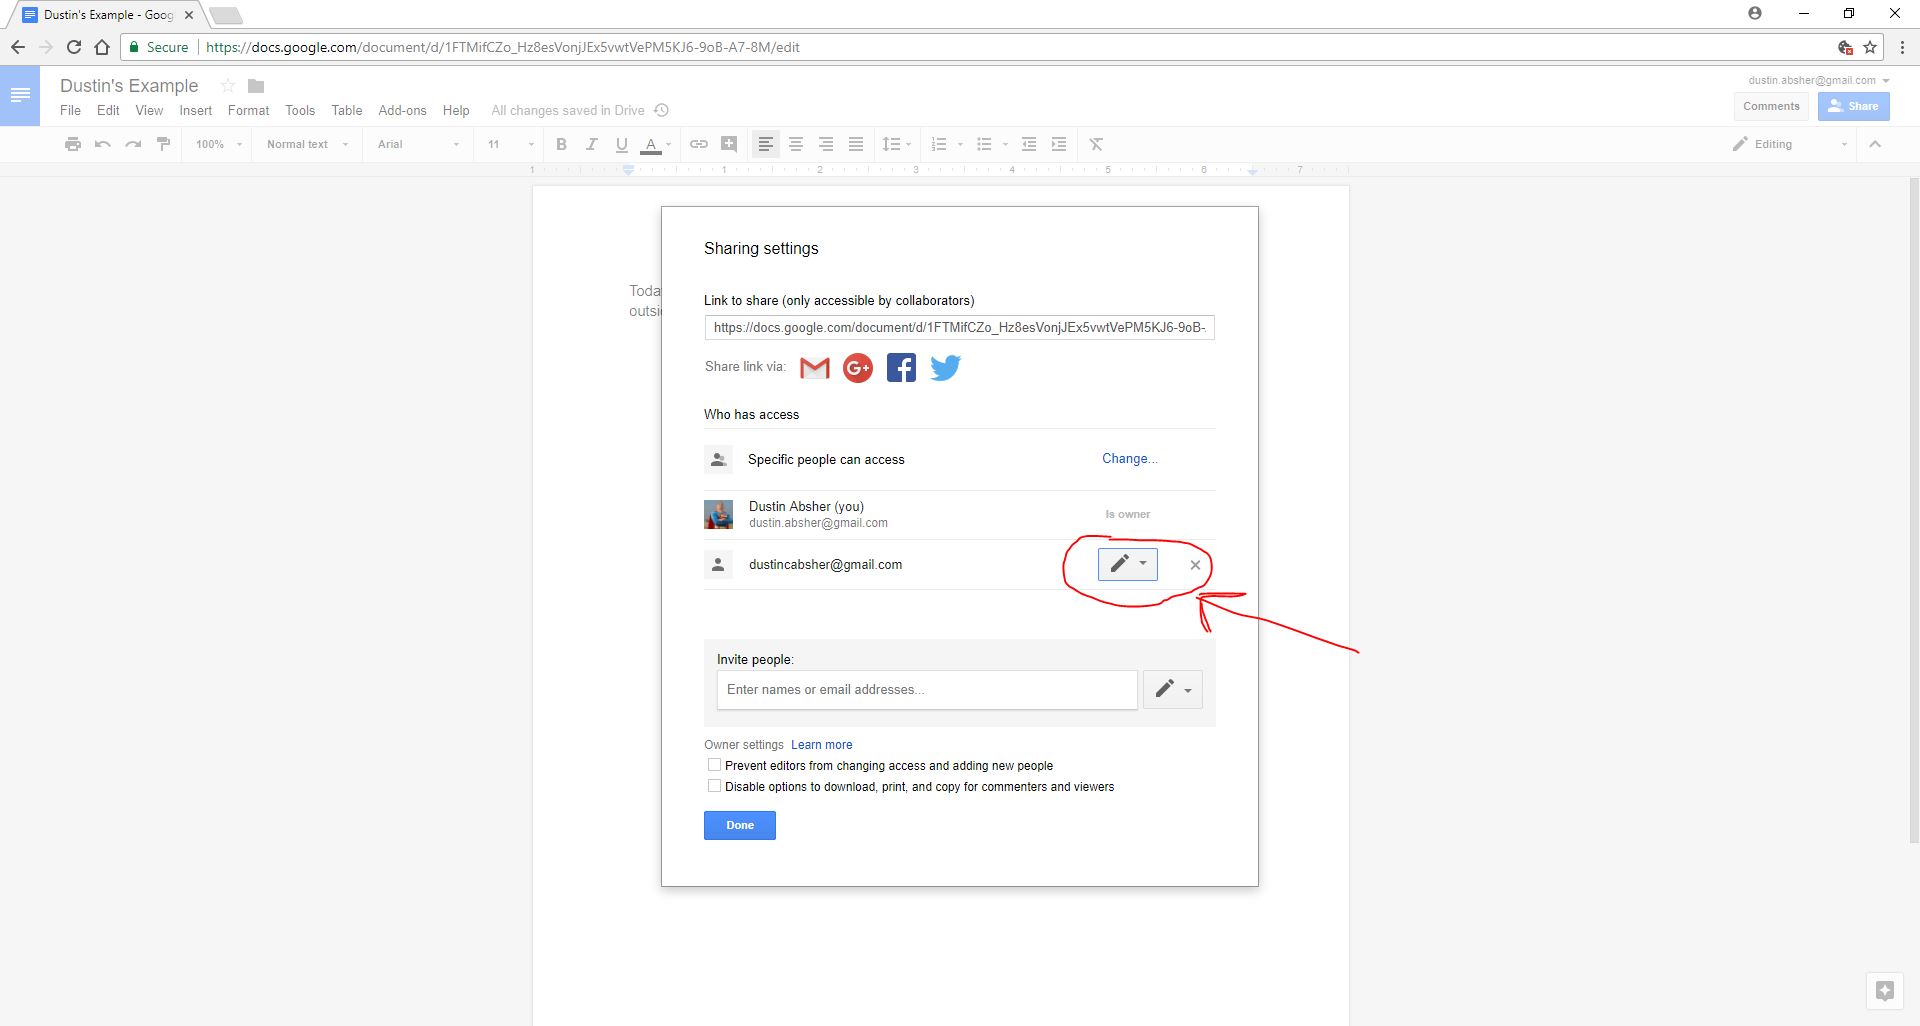Open Arial font dropdown
Screen dimensions: 1920x1026
coord(418,144)
